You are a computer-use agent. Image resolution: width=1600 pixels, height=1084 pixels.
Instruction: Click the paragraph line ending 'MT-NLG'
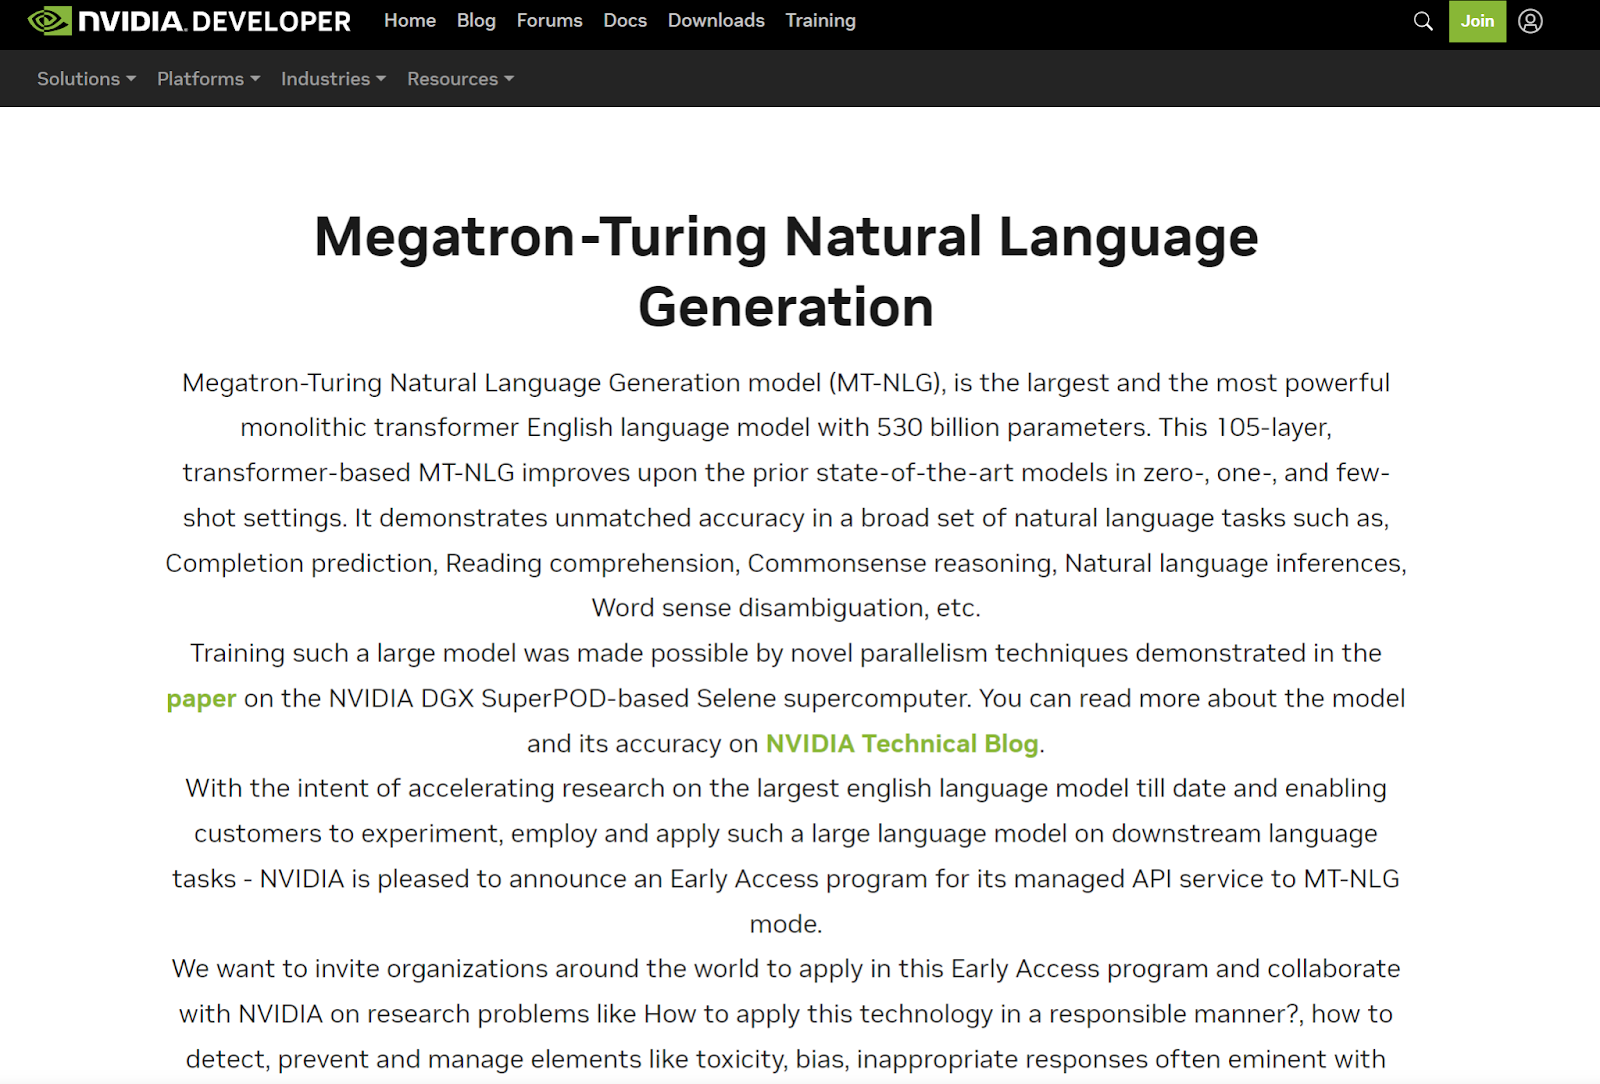pyautogui.click(x=786, y=879)
